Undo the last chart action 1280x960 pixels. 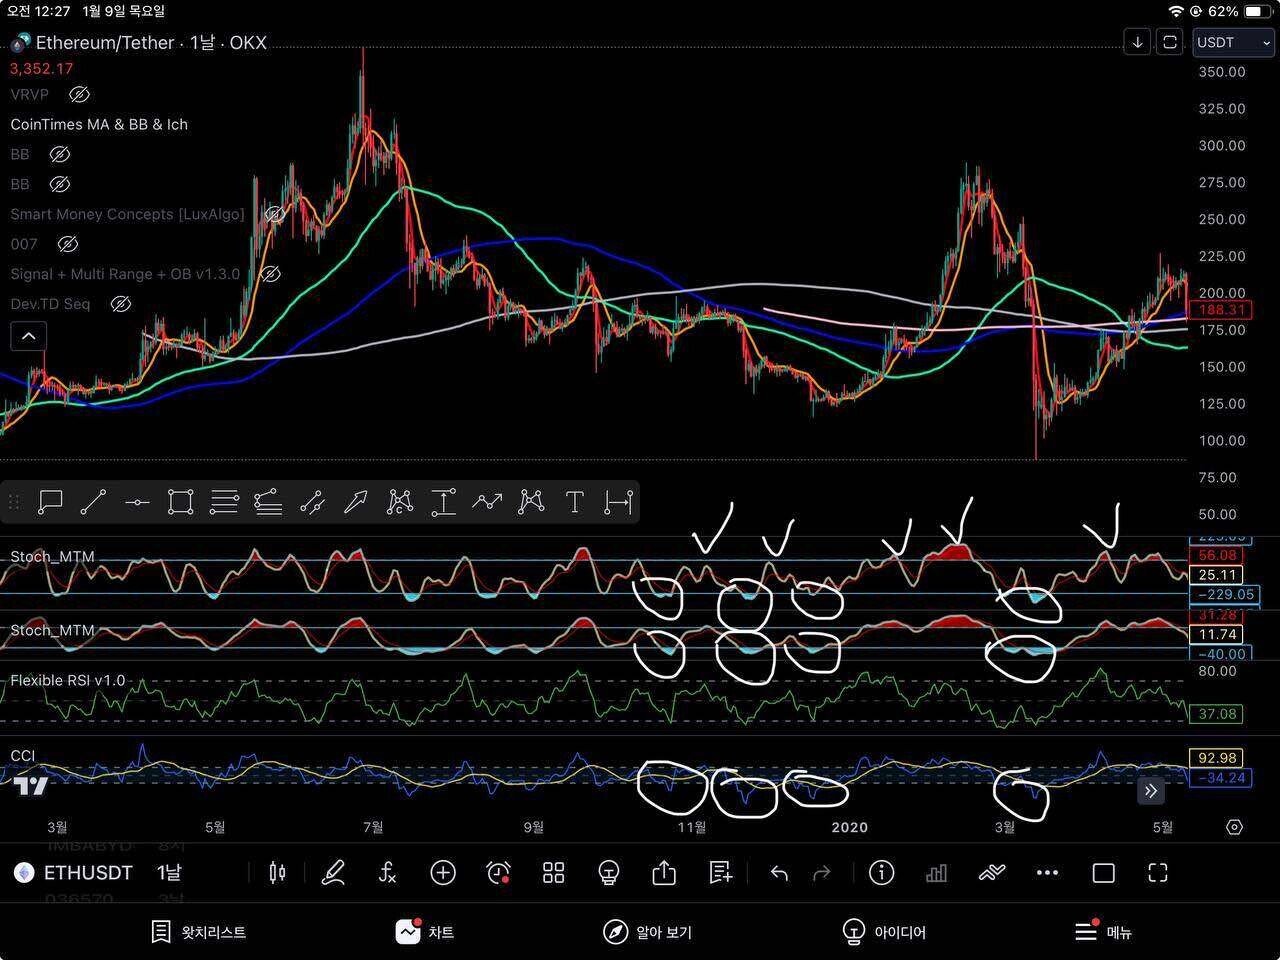point(779,873)
